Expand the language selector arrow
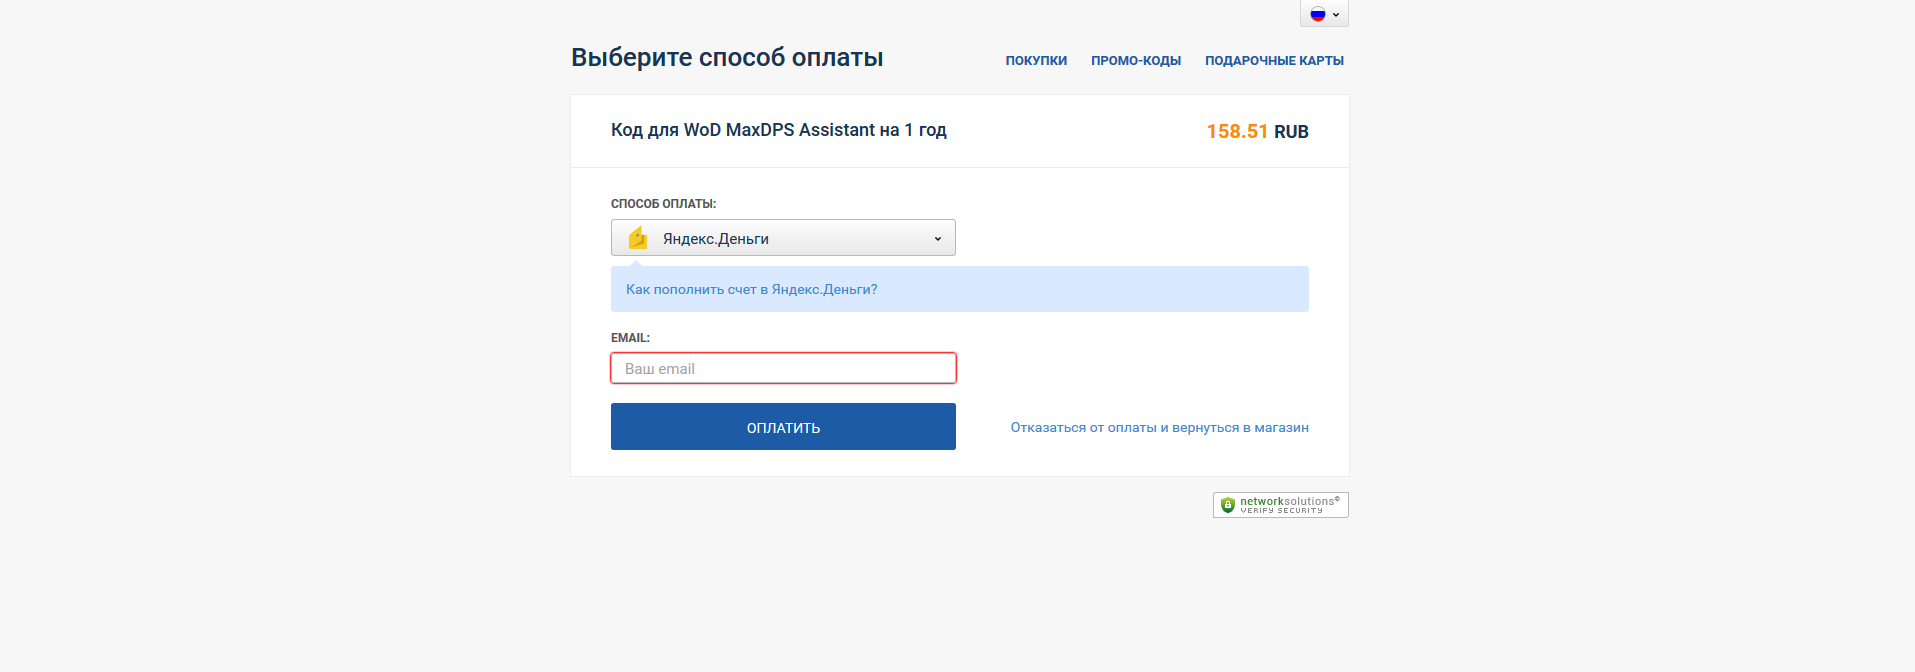 tap(1336, 15)
